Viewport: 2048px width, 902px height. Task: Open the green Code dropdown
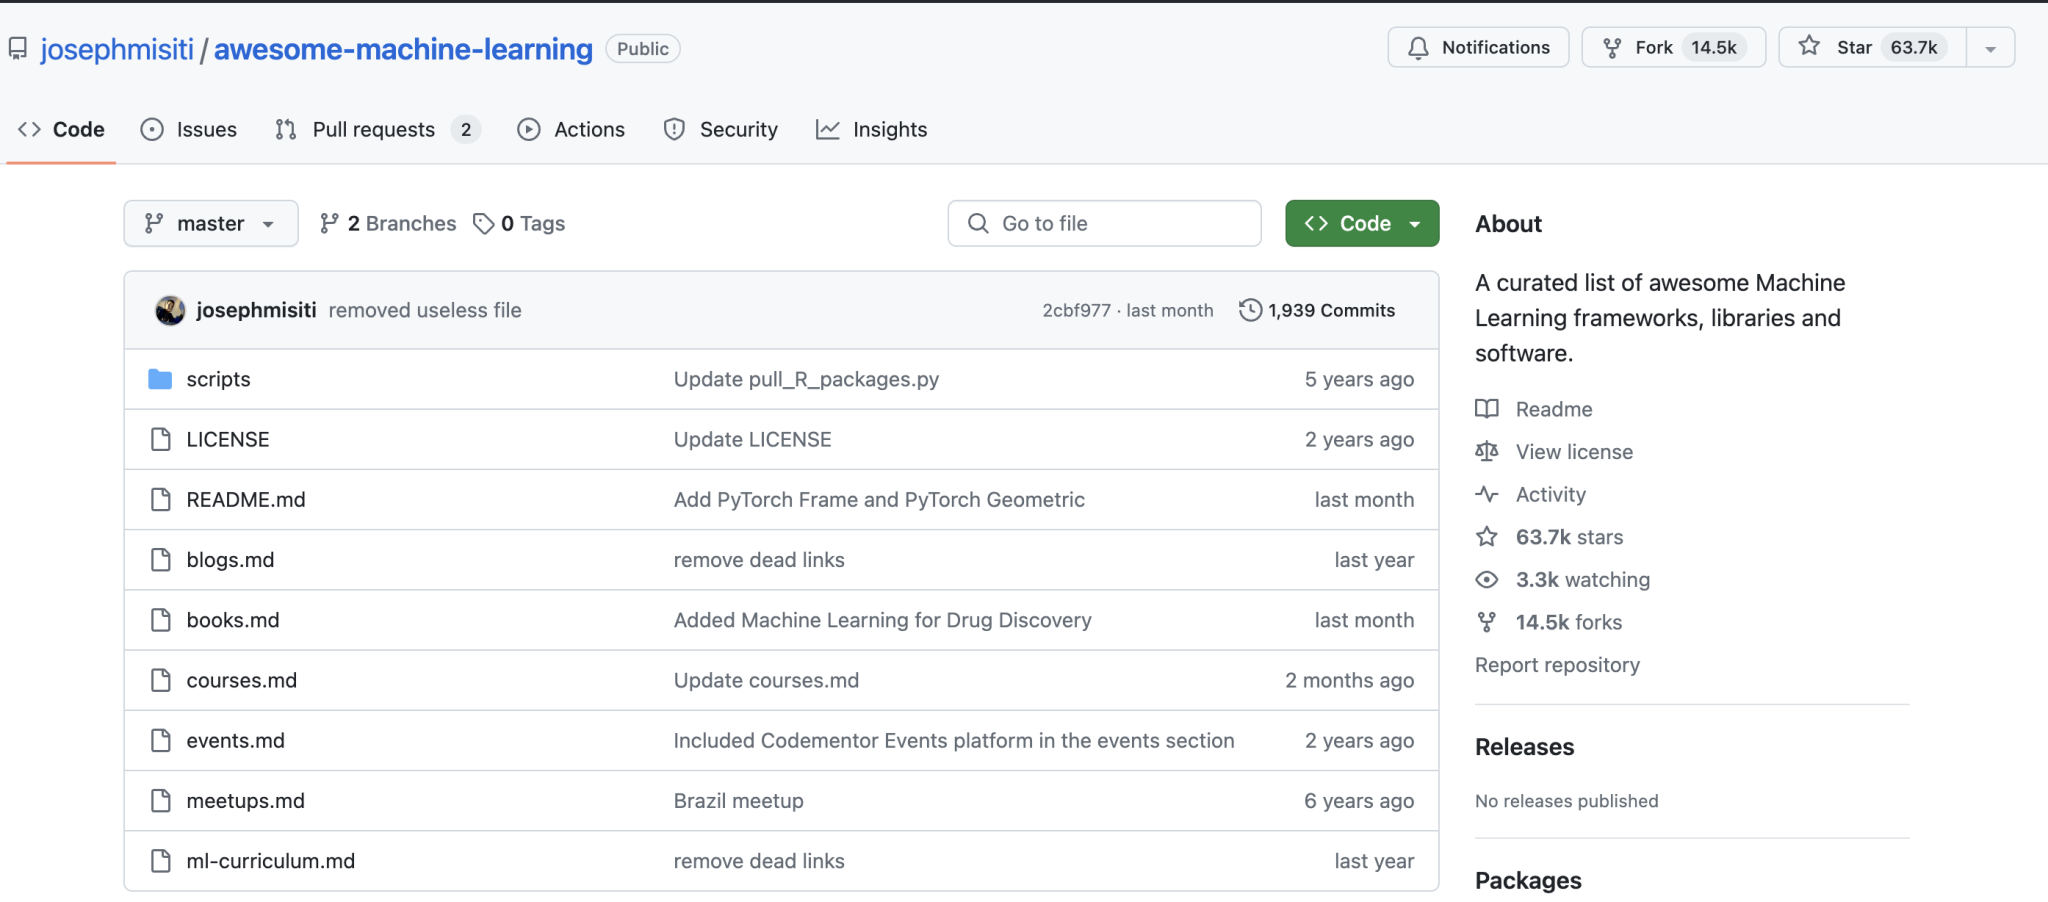[1361, 223]
